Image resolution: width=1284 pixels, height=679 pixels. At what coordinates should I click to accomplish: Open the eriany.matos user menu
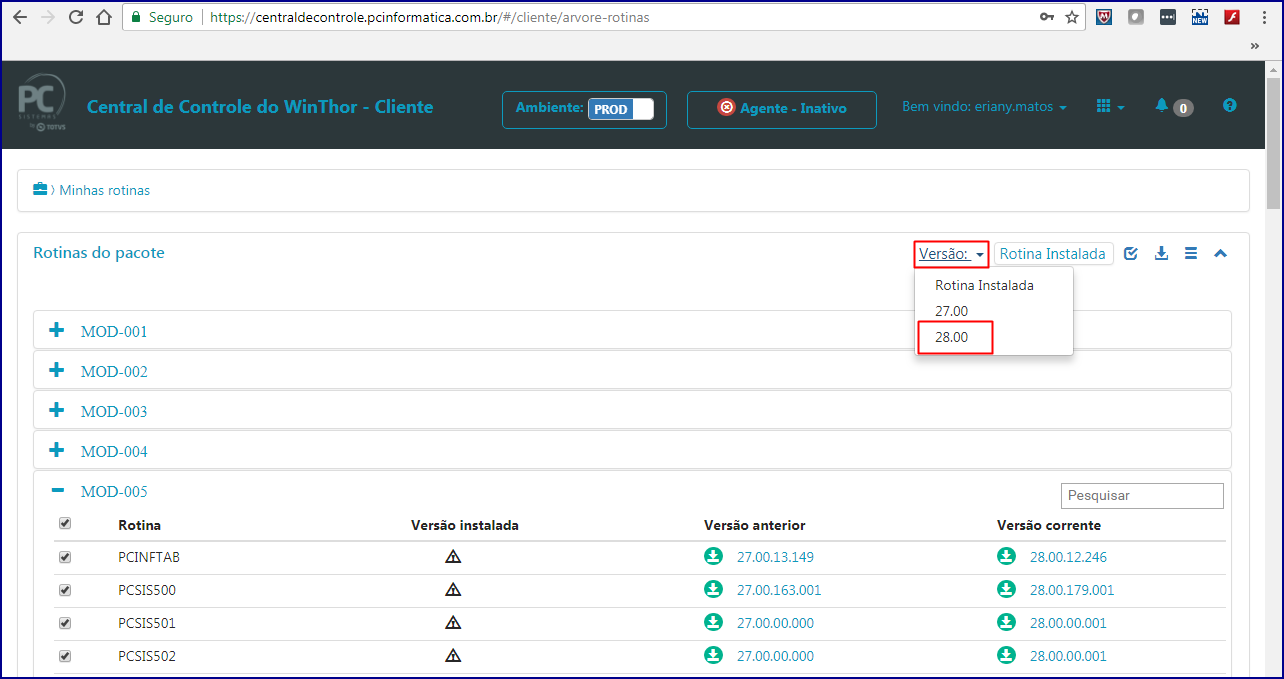984,106
